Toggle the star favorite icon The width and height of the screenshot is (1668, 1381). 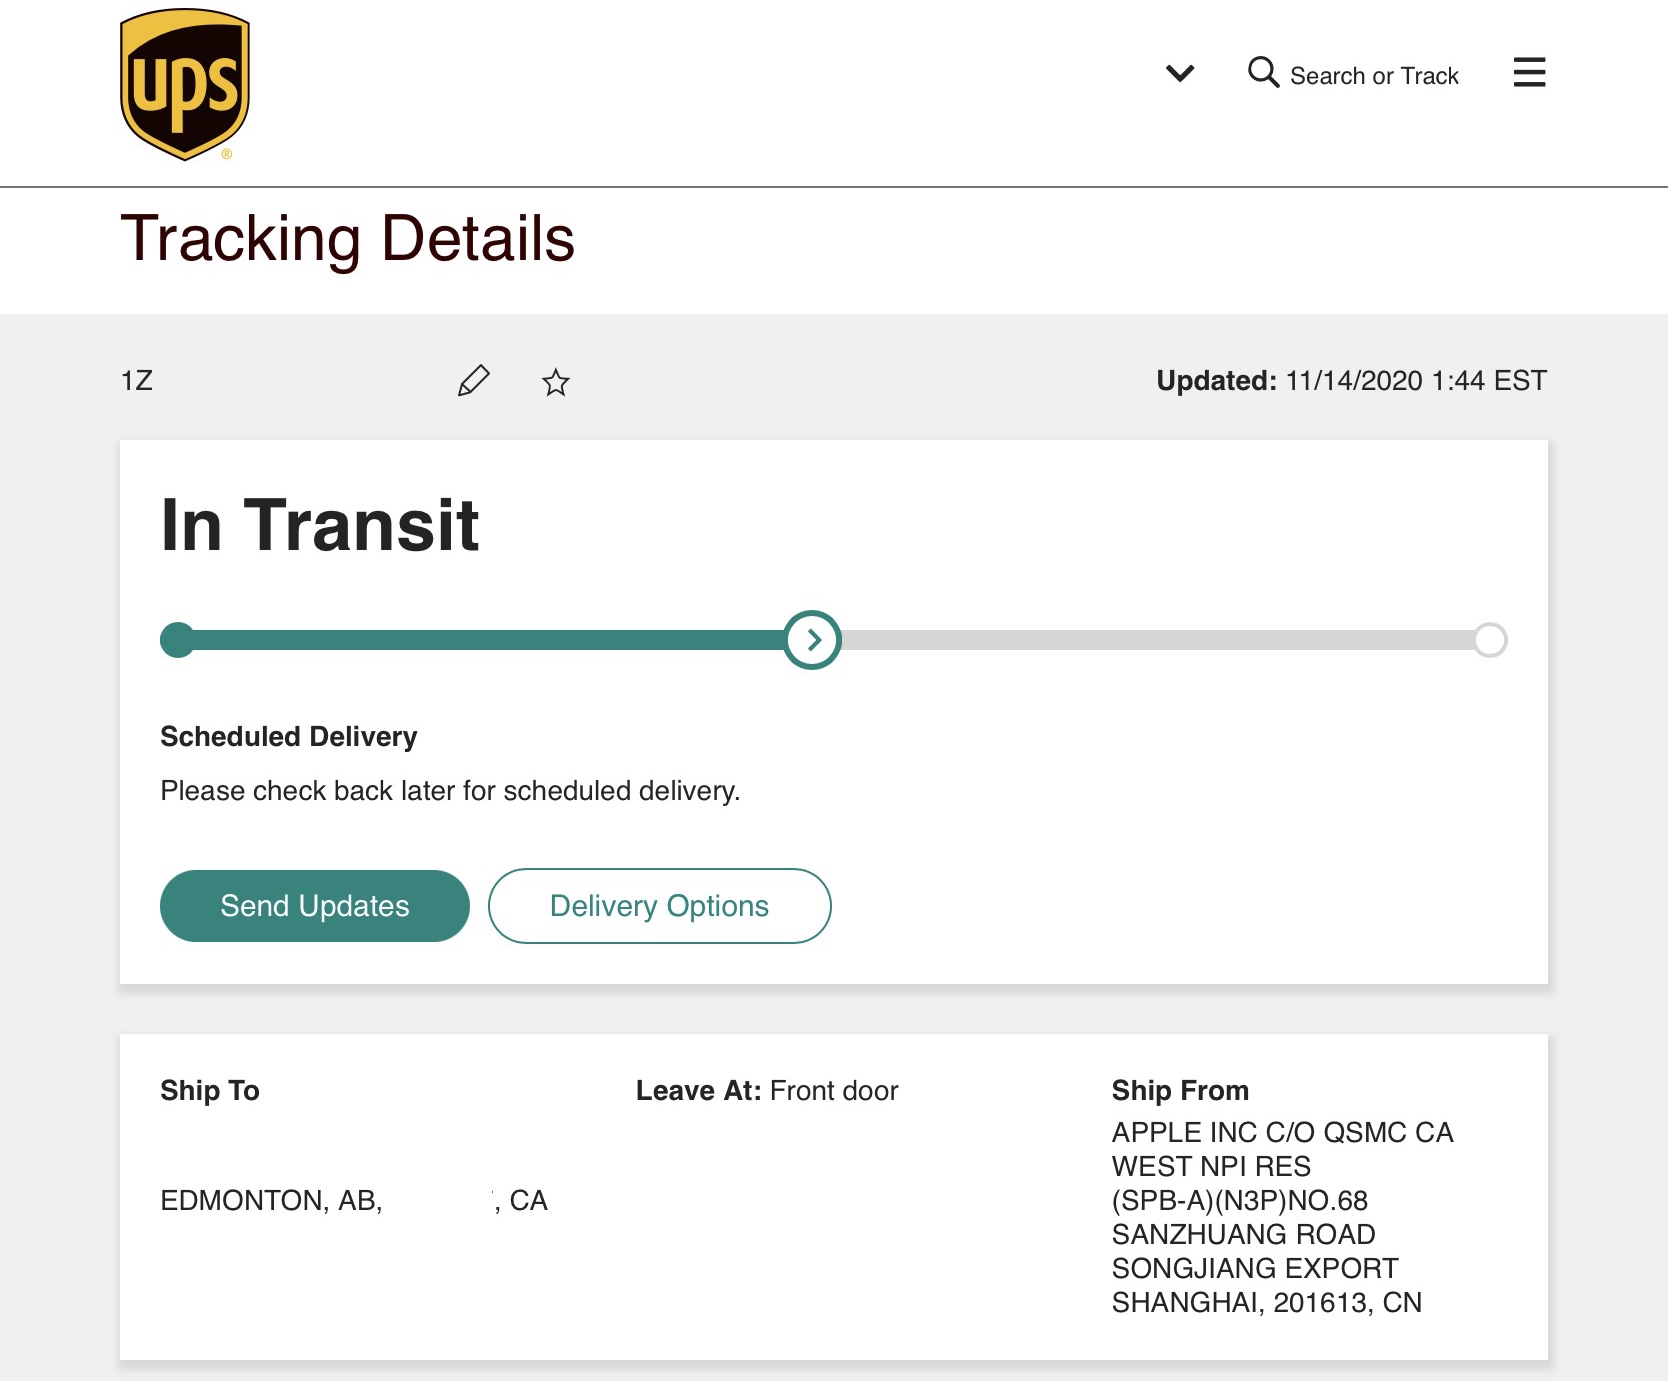(556, 382)
